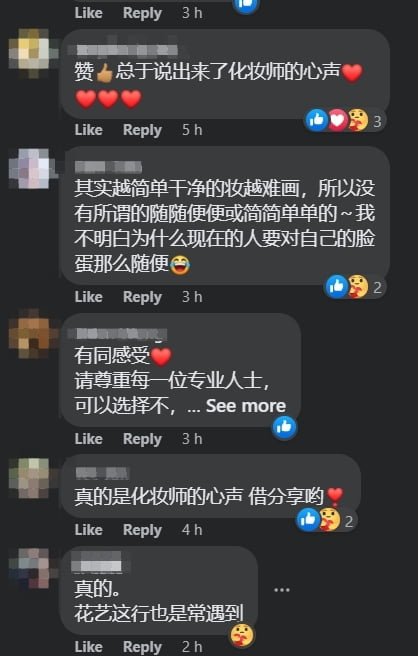This screenshot has height=656, width=418.
Task: Like the comment posted 5 h ago
Action: pos(88,130)
